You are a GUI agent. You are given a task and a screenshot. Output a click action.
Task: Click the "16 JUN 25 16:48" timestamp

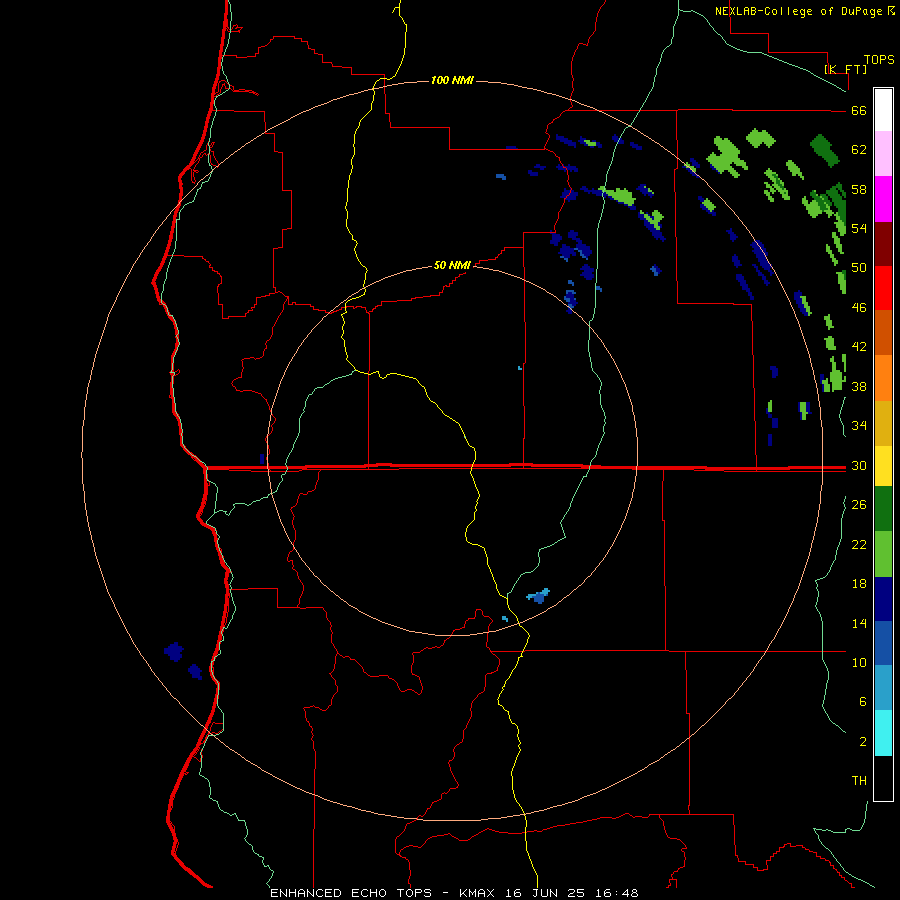(572, 893)
